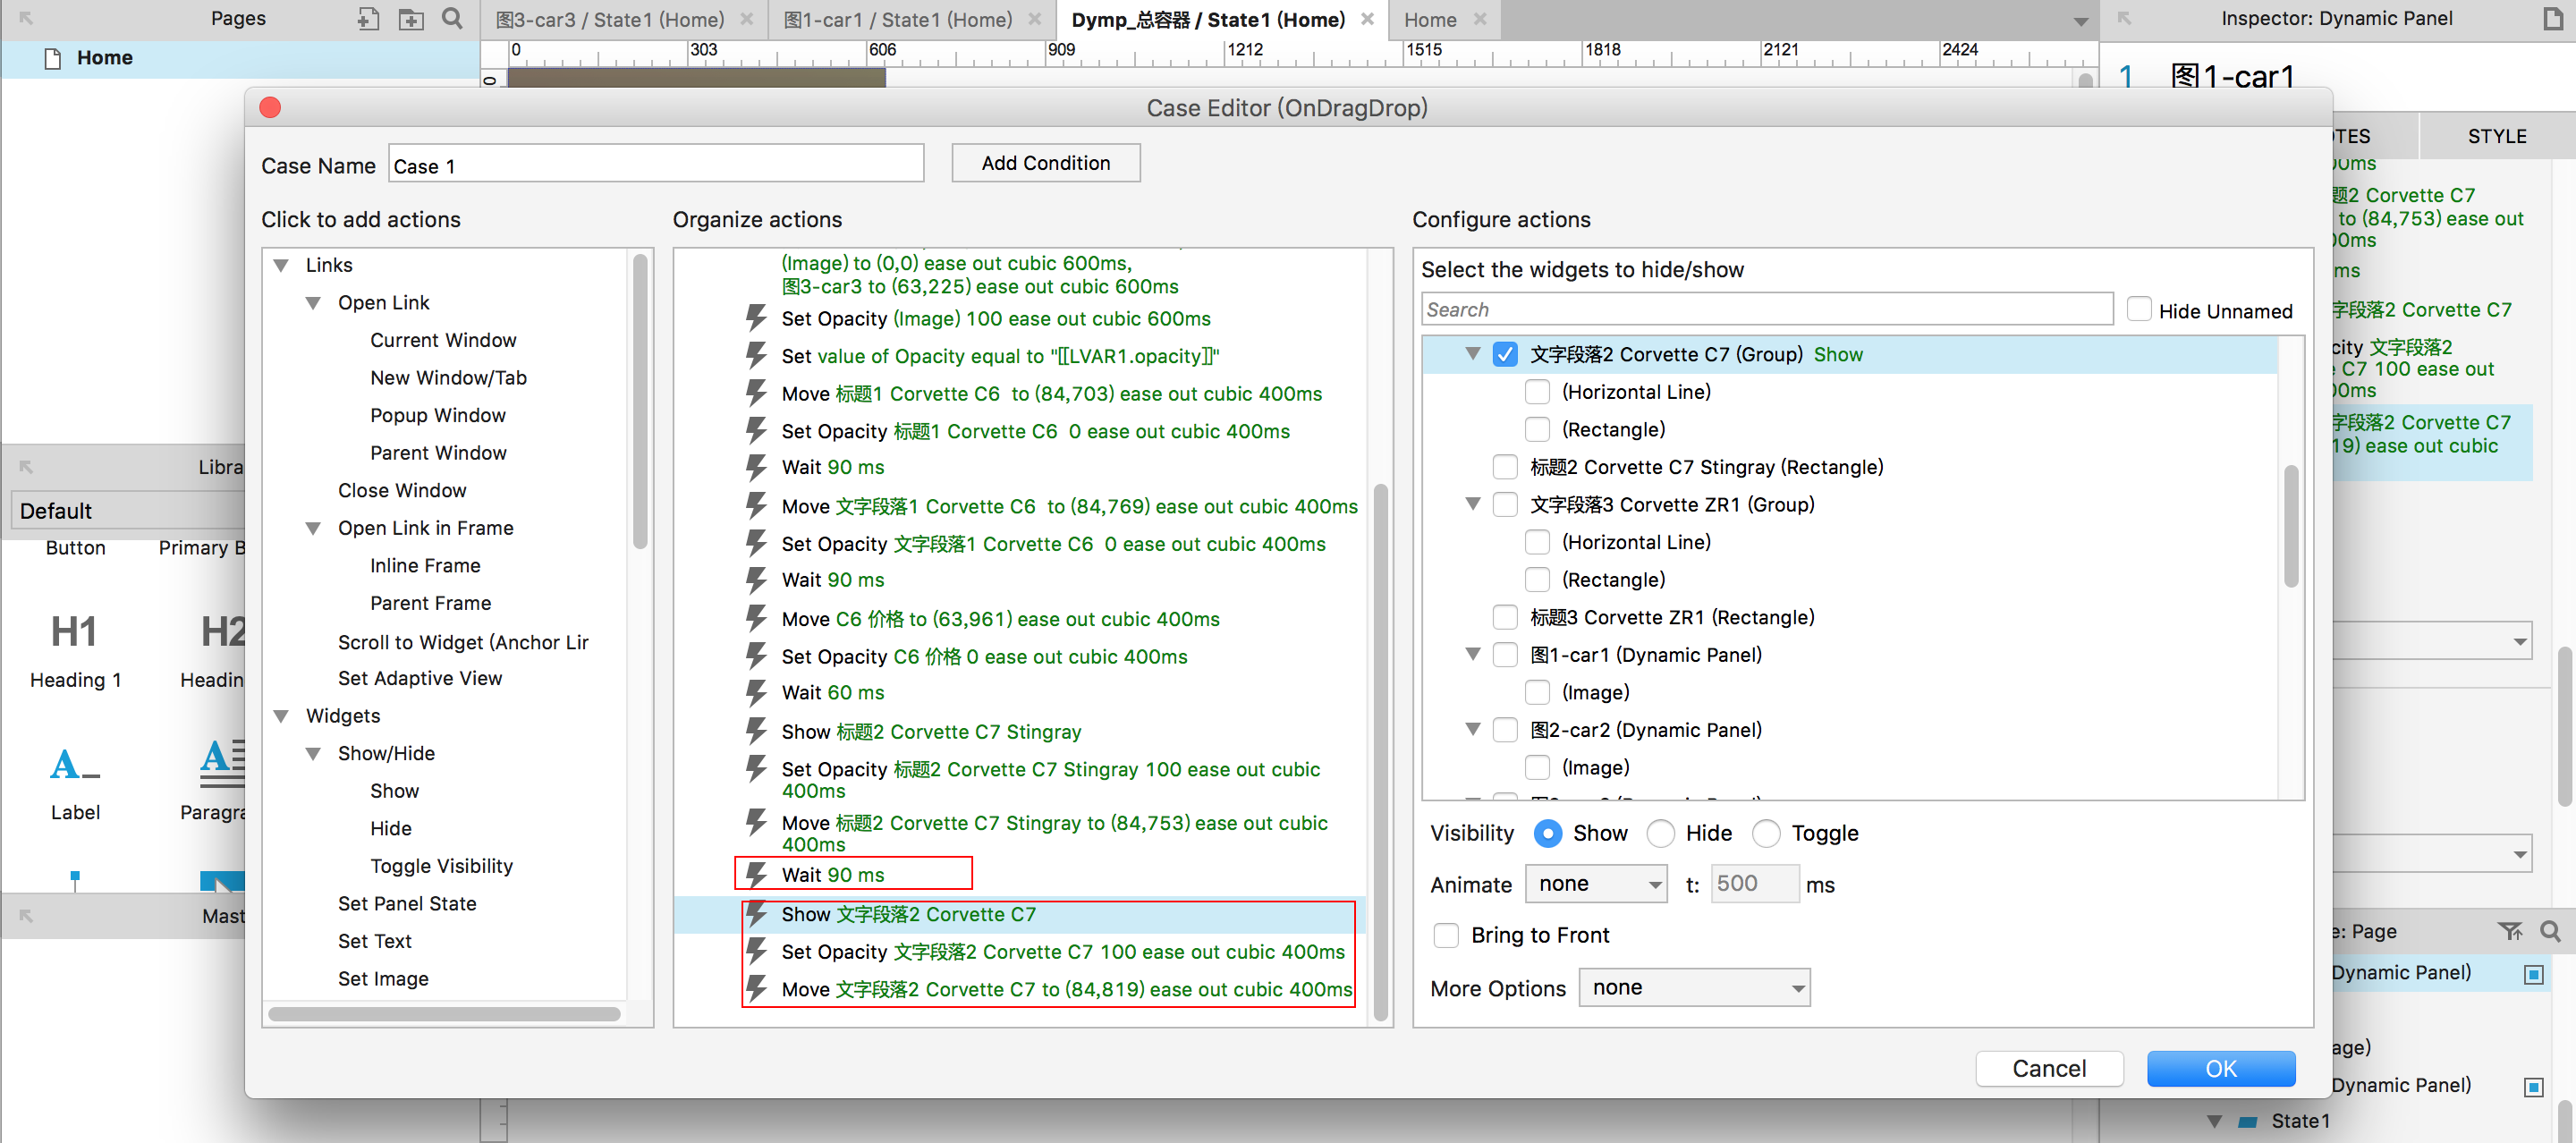Screen dimensions: 2576x1143
Task: Click the add folder icon
Action: [410, 19]
